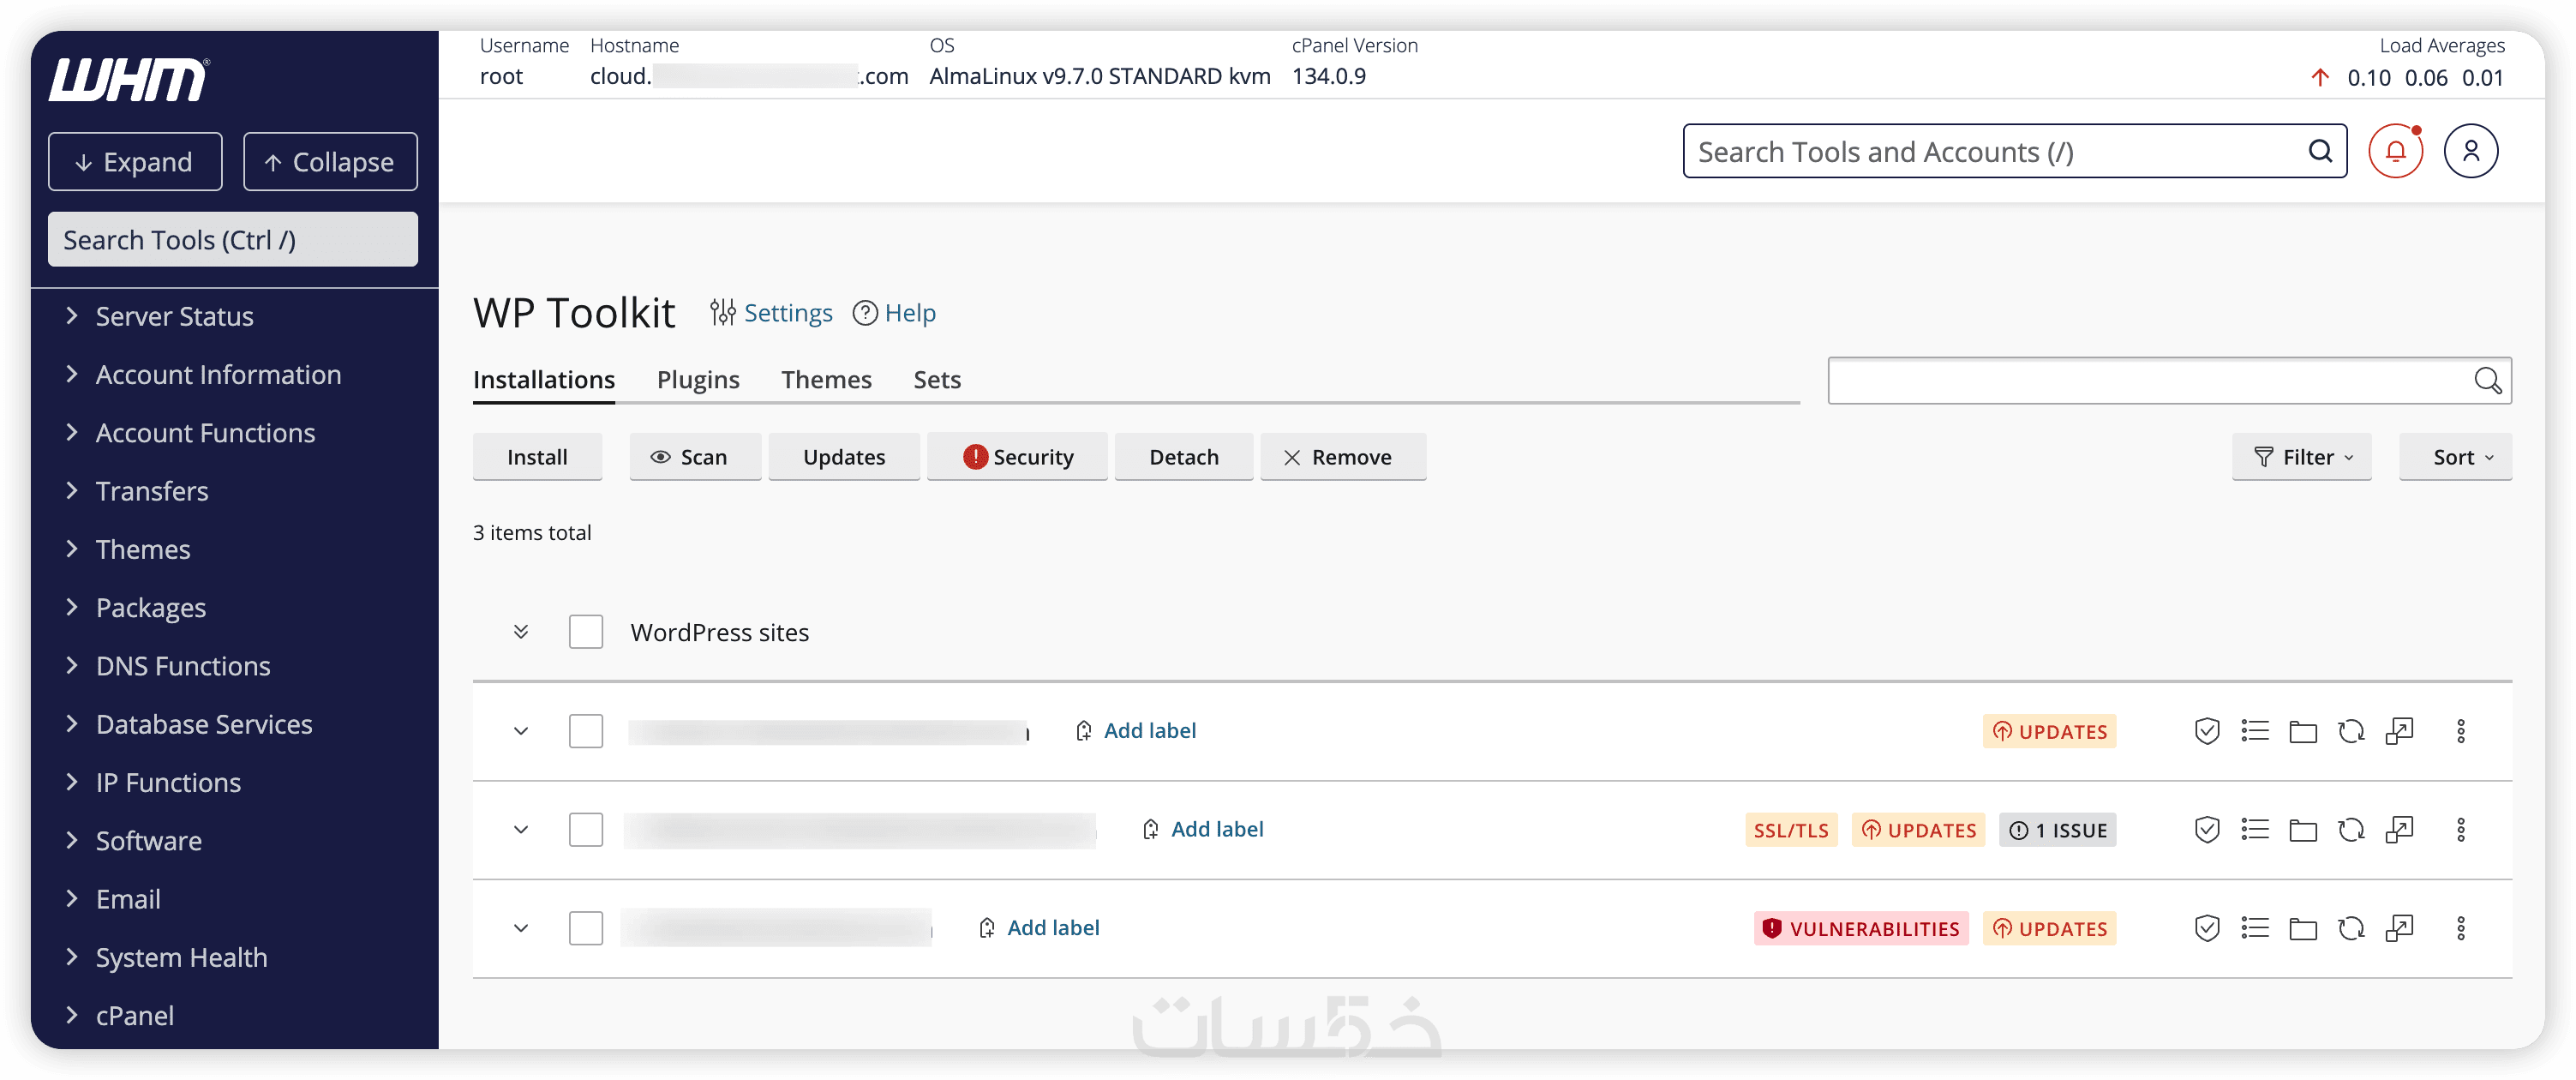Image resolution: width=2576 pixels, height=1080 pixels.
Task: Open the Sort dropdown
Action: pyautogui.click(x=2454, y=457)
